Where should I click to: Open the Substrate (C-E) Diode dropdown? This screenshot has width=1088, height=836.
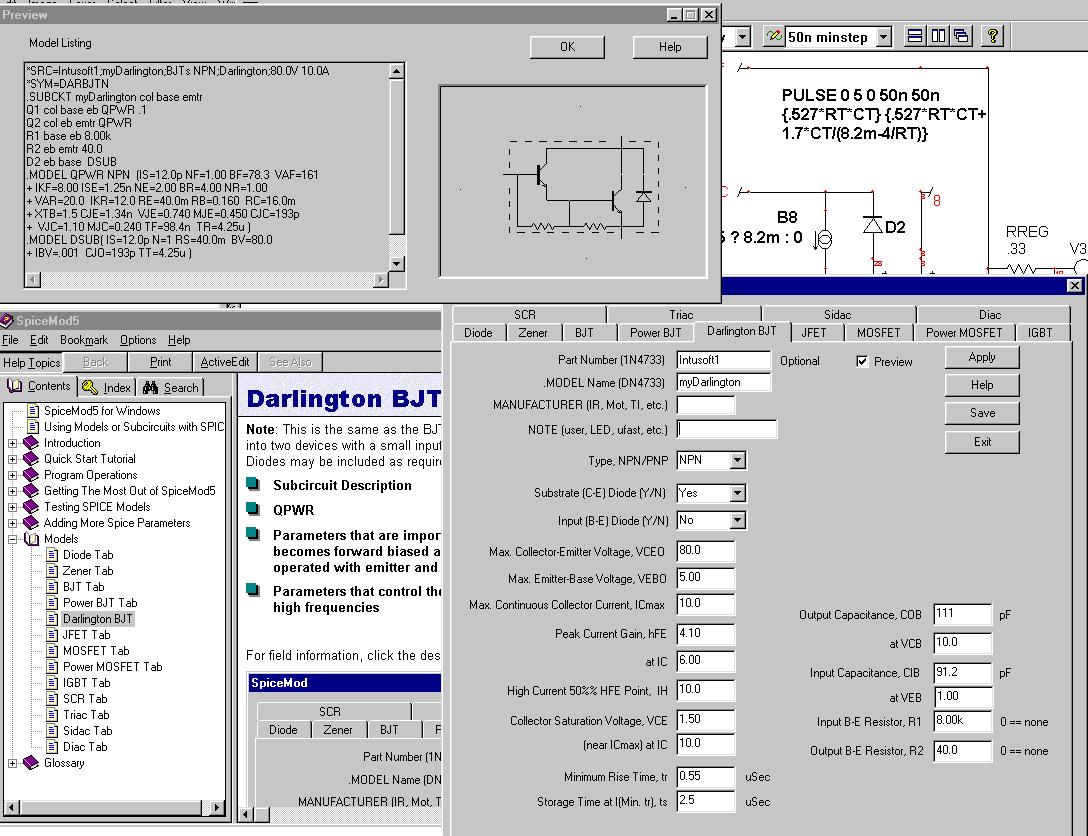pyautogui.click(x=737, y=493)
